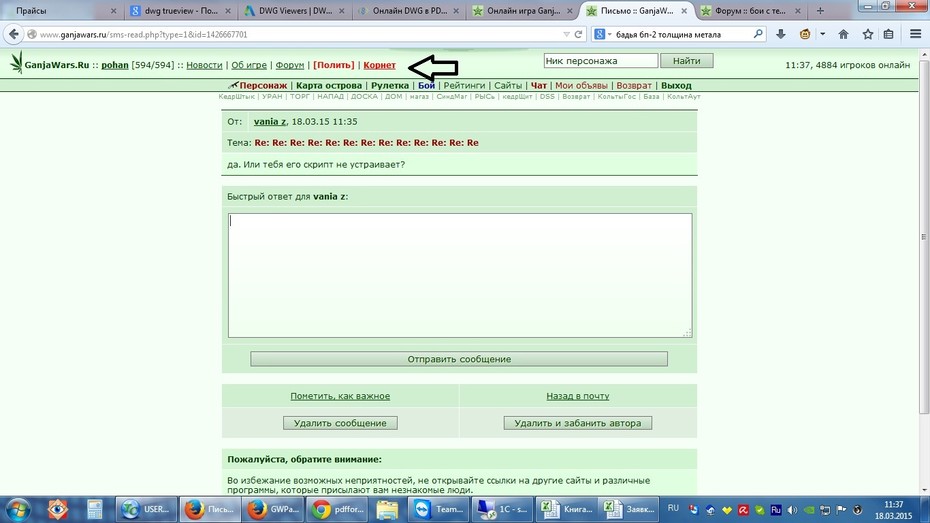This screenshot has height=523, width=930.
Task: Open Firefox hamburger menu
Action: [x=915, y=34]
